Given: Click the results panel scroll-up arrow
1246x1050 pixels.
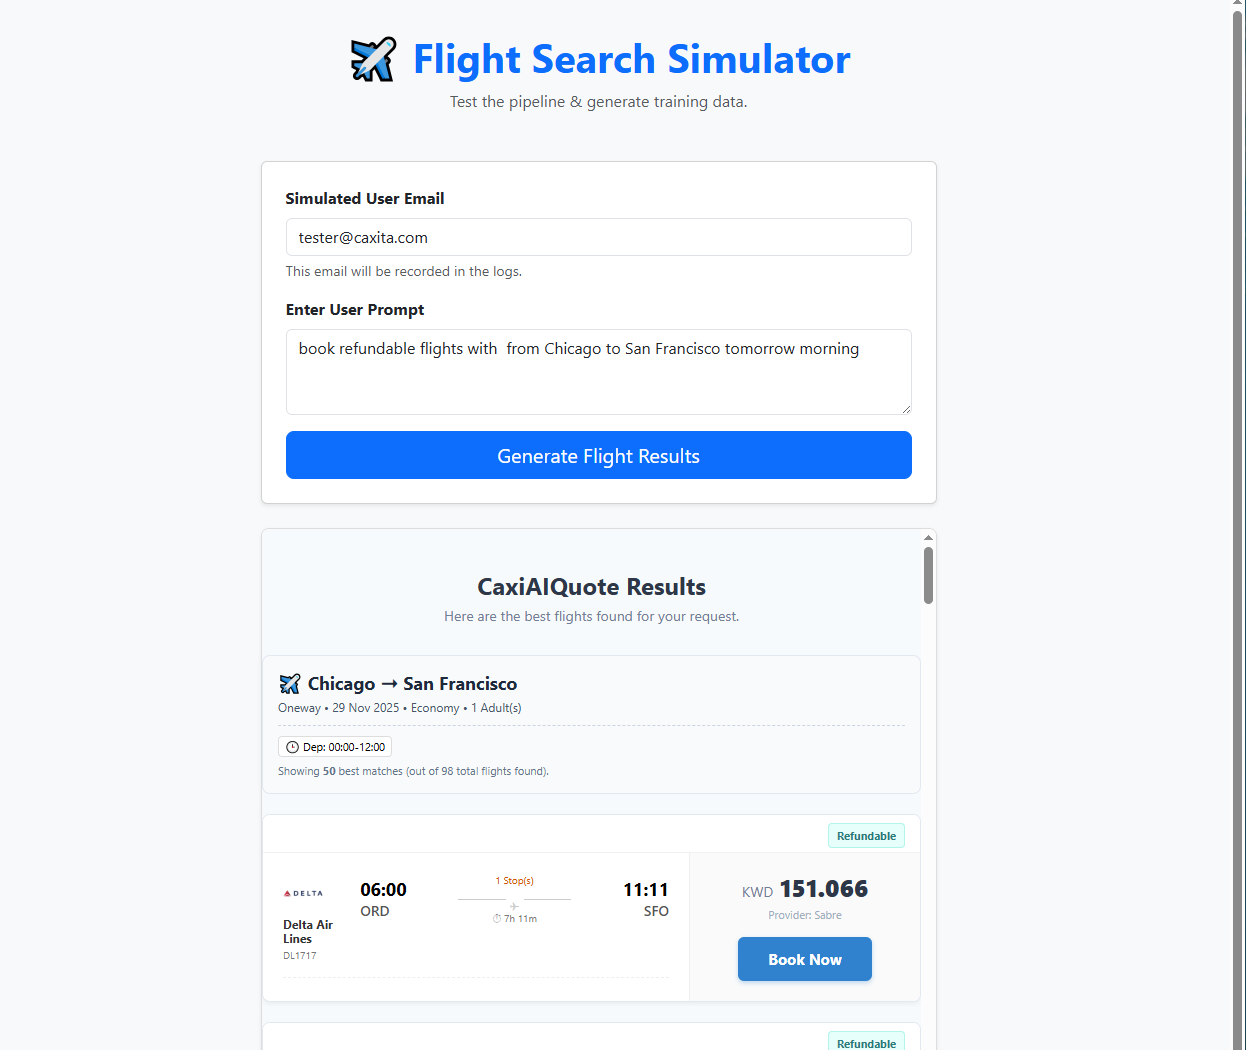Looking at the screenshot, I should 928,538.
